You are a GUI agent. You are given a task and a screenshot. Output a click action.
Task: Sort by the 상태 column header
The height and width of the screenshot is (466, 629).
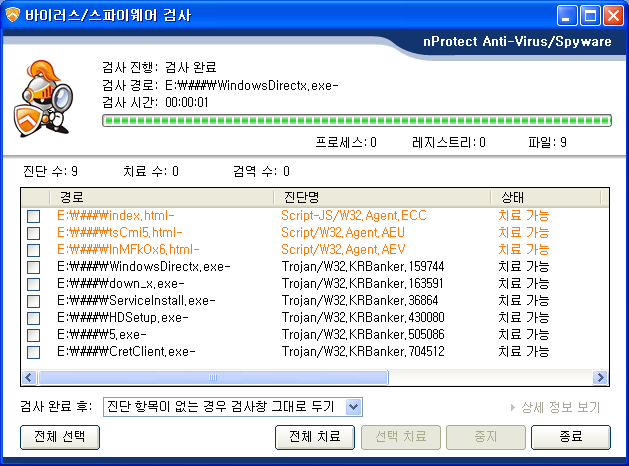546,197
